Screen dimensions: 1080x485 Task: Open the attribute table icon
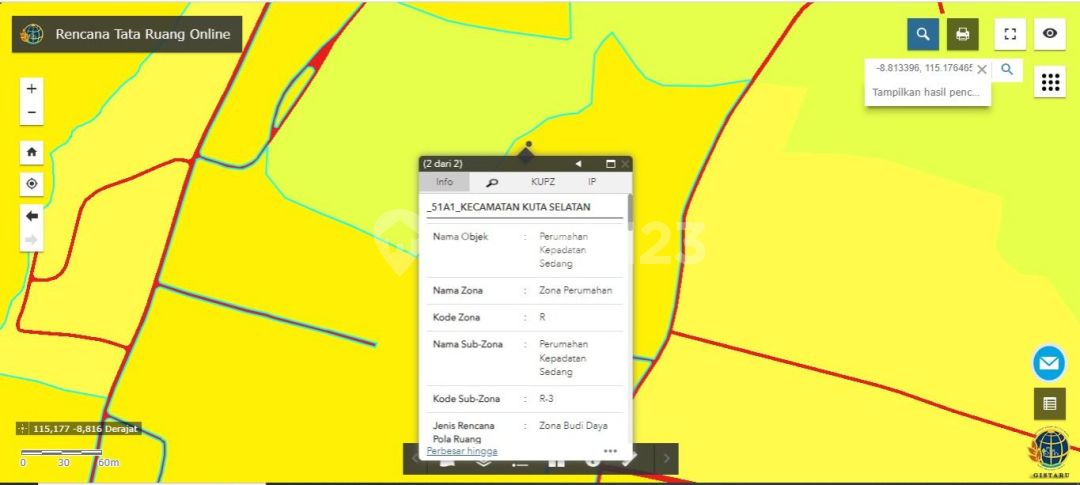coord(1049,404)
